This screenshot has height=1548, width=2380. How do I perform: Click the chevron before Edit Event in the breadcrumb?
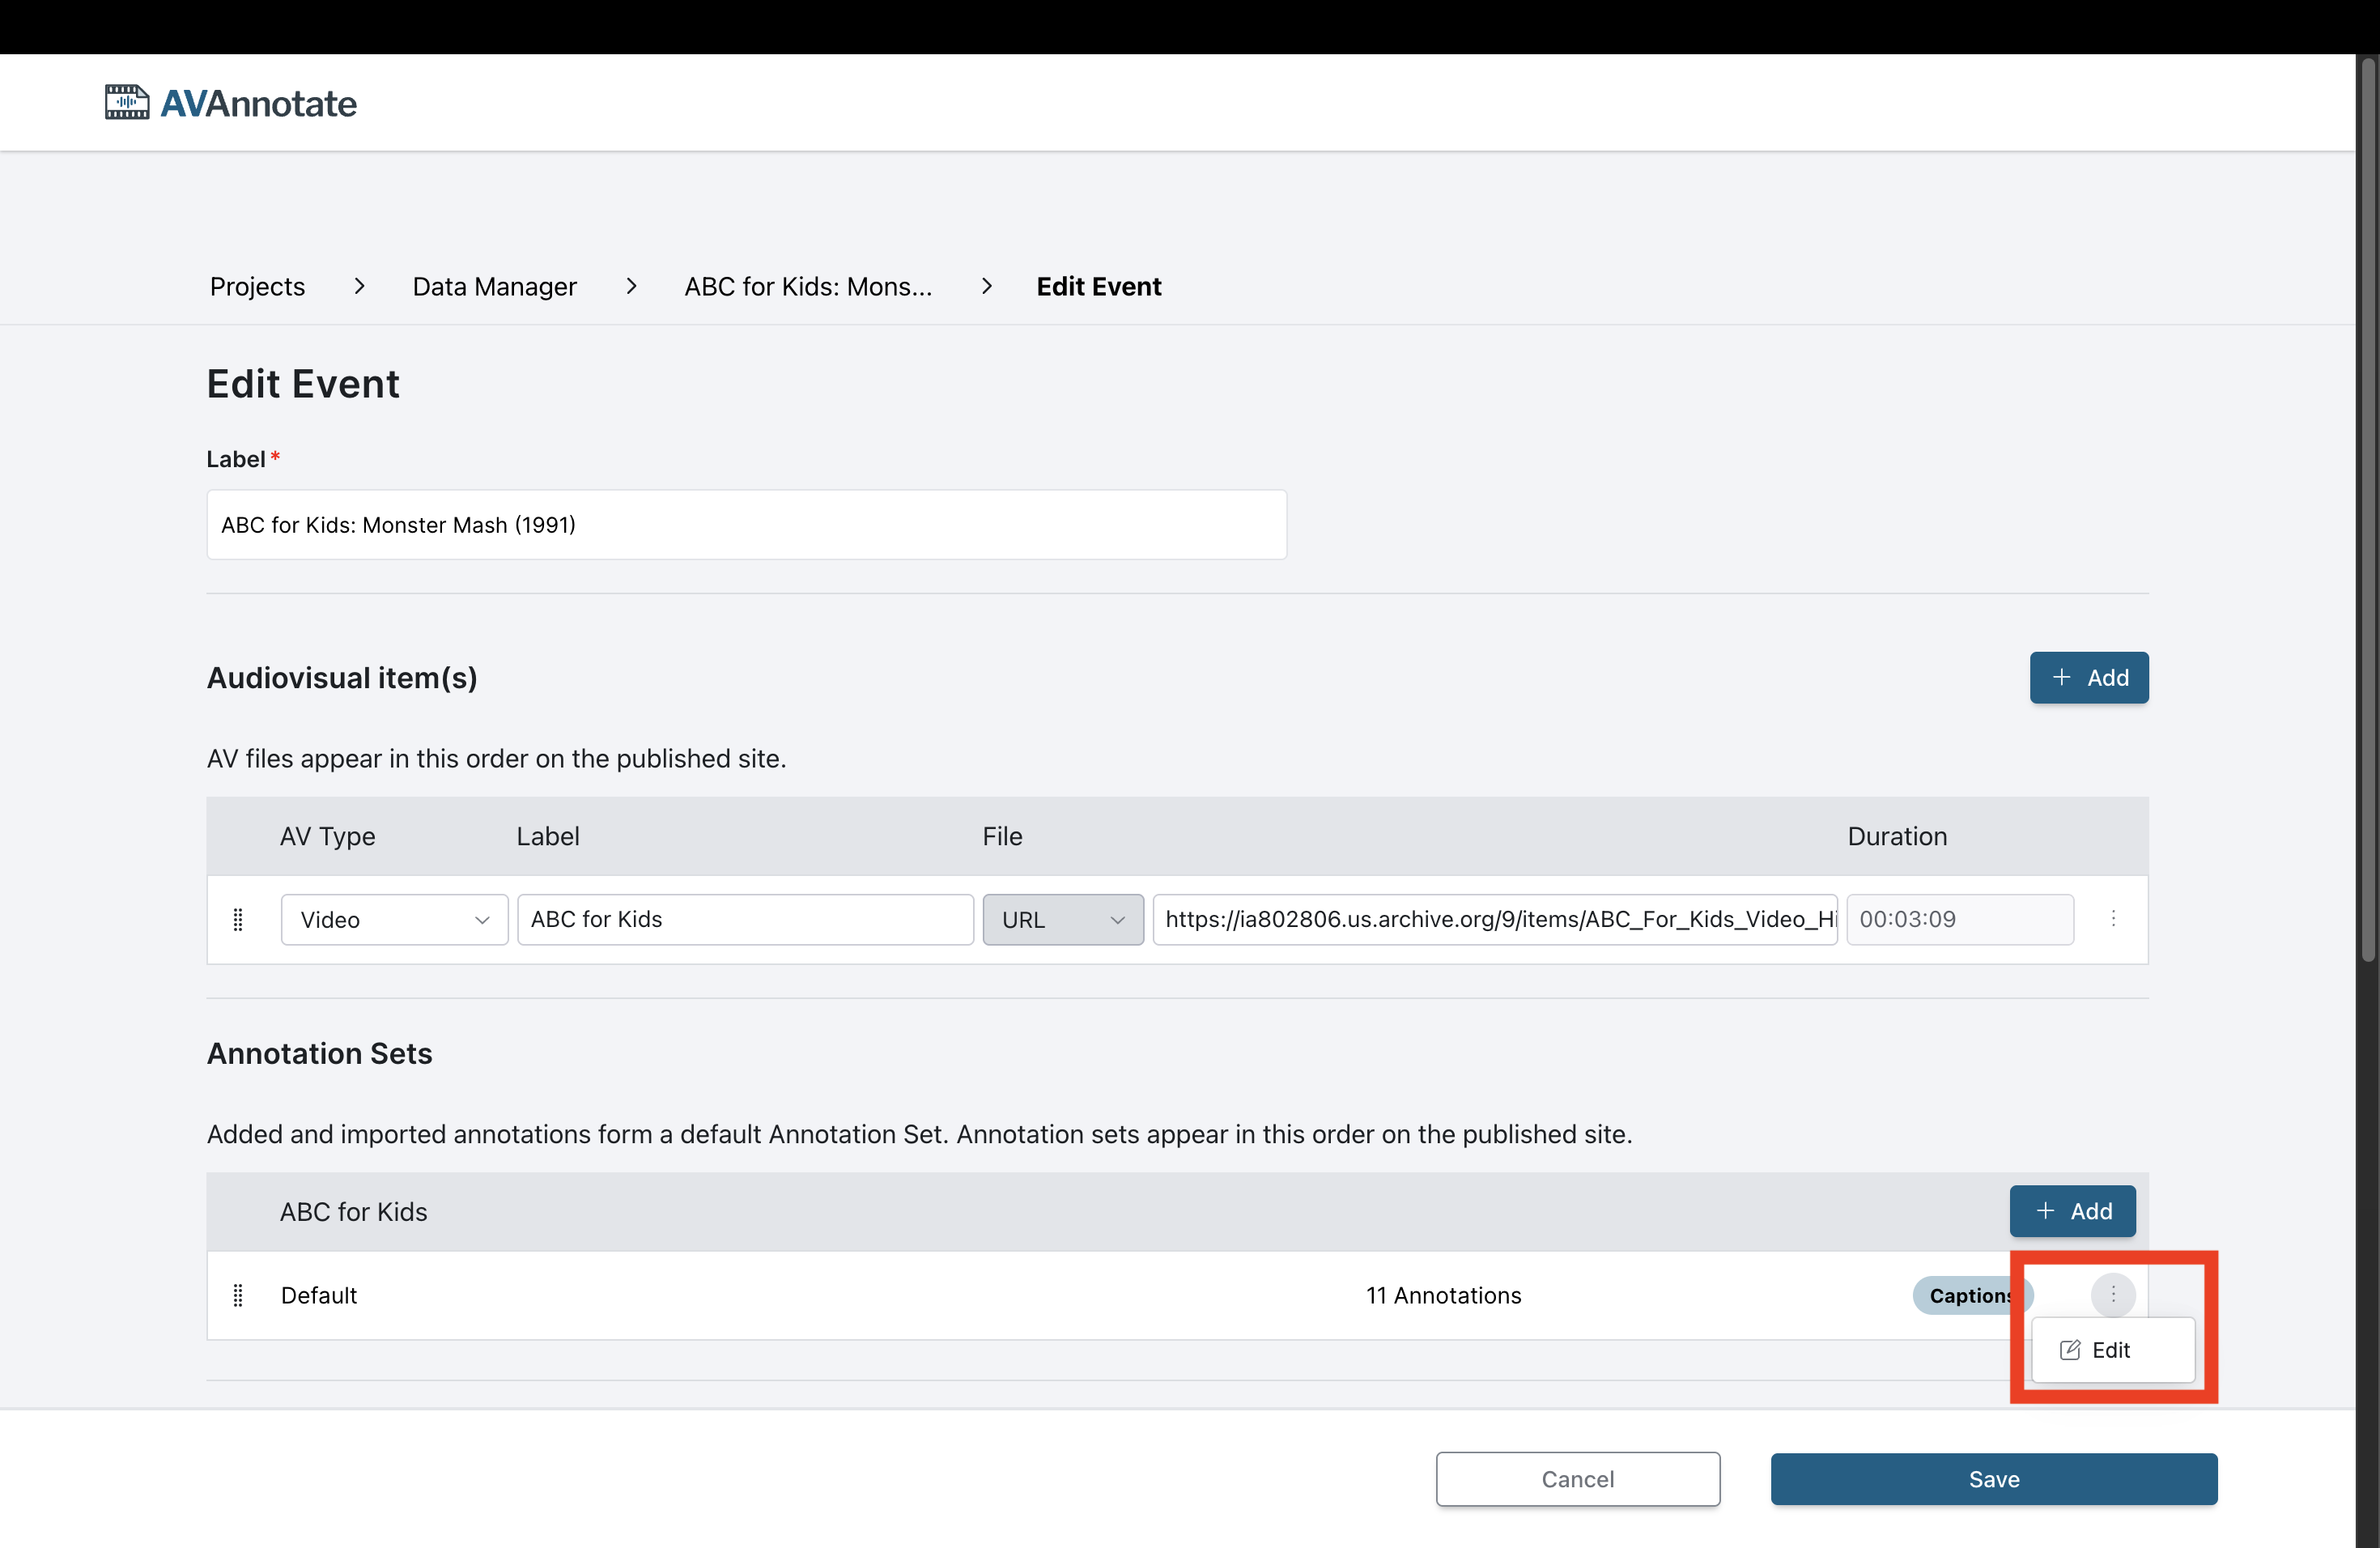point(986,286)
